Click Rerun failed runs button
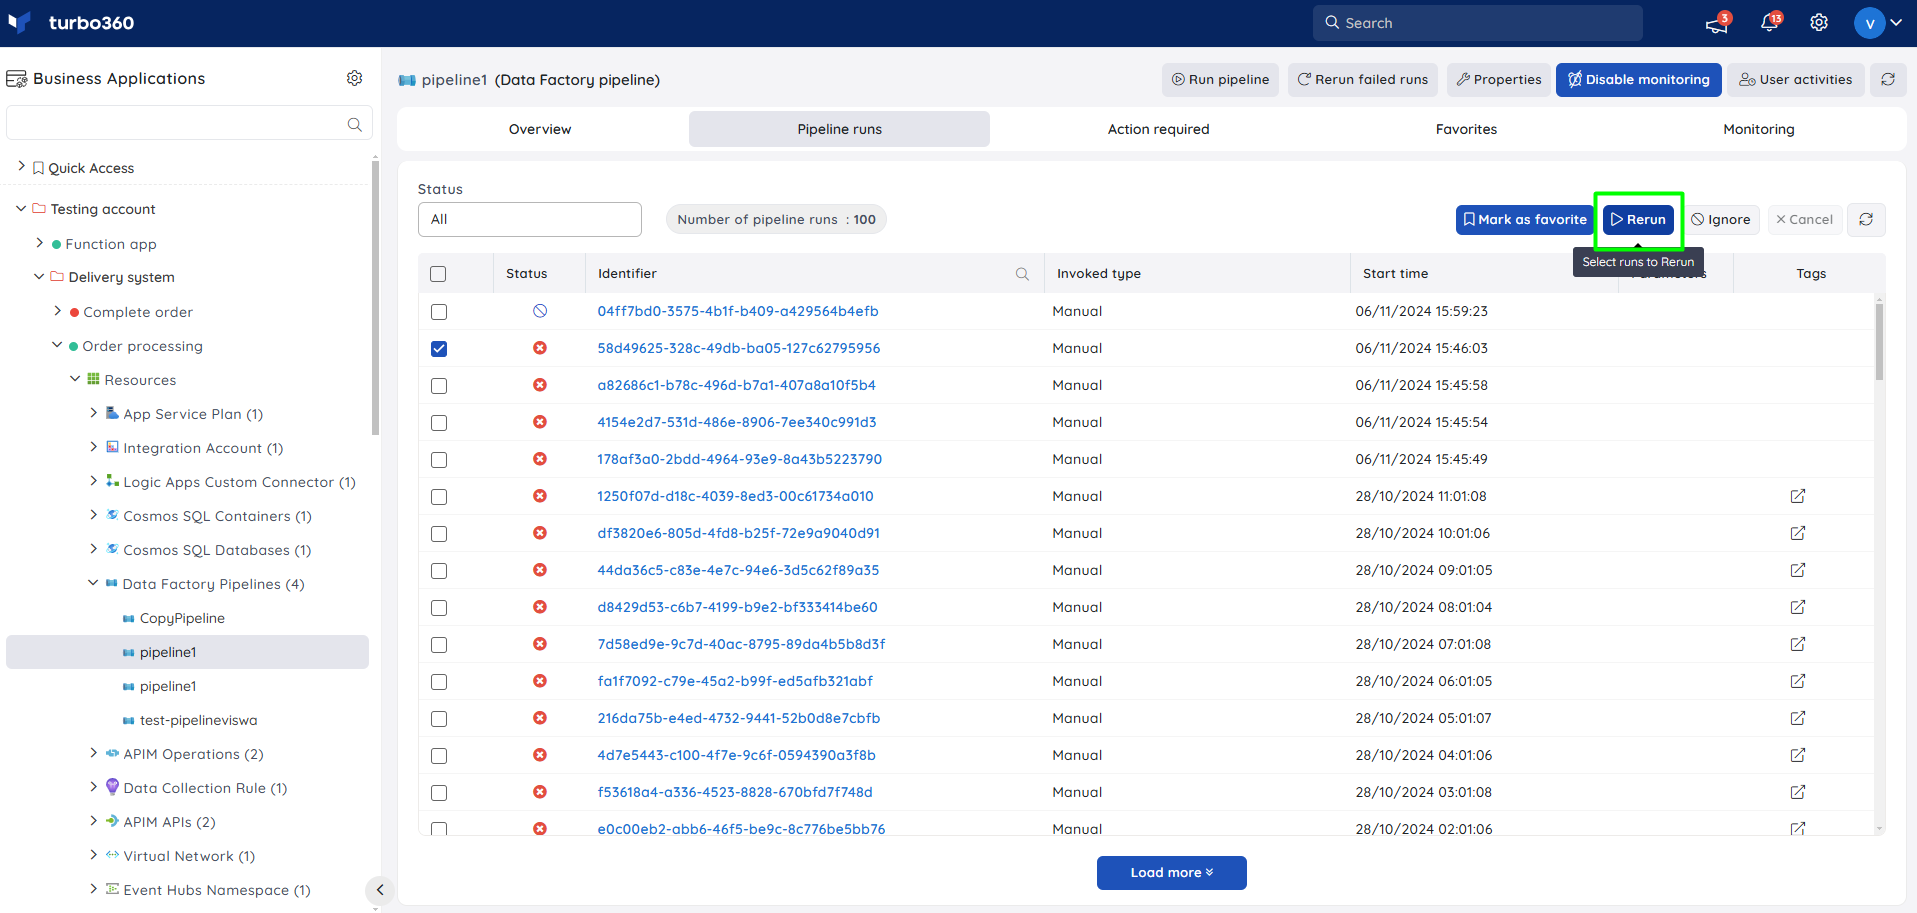 [1363, 80]
